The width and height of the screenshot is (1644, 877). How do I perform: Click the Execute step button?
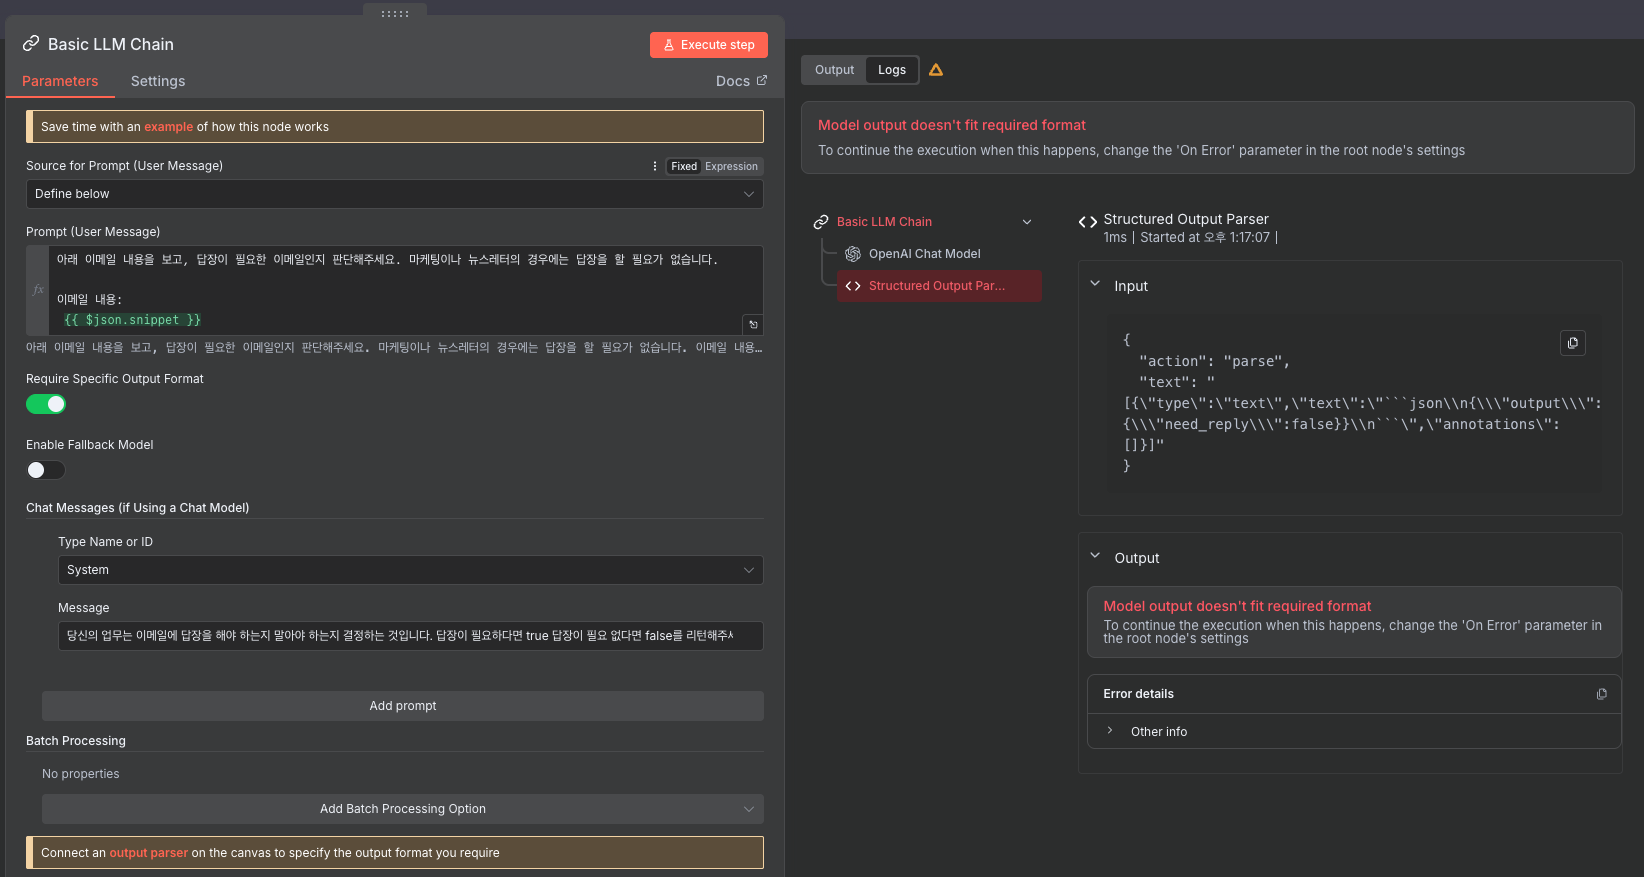tap(709, 45)
